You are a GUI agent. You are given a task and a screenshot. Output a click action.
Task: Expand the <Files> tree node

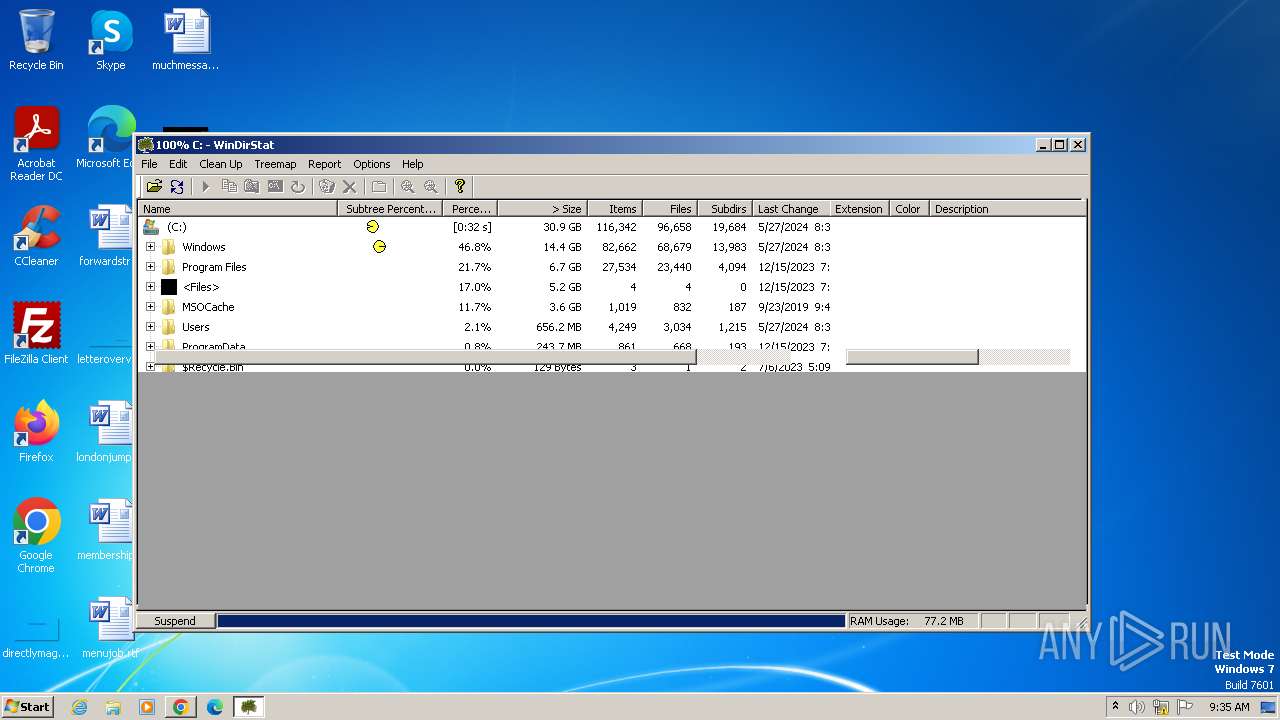(150, 287)
